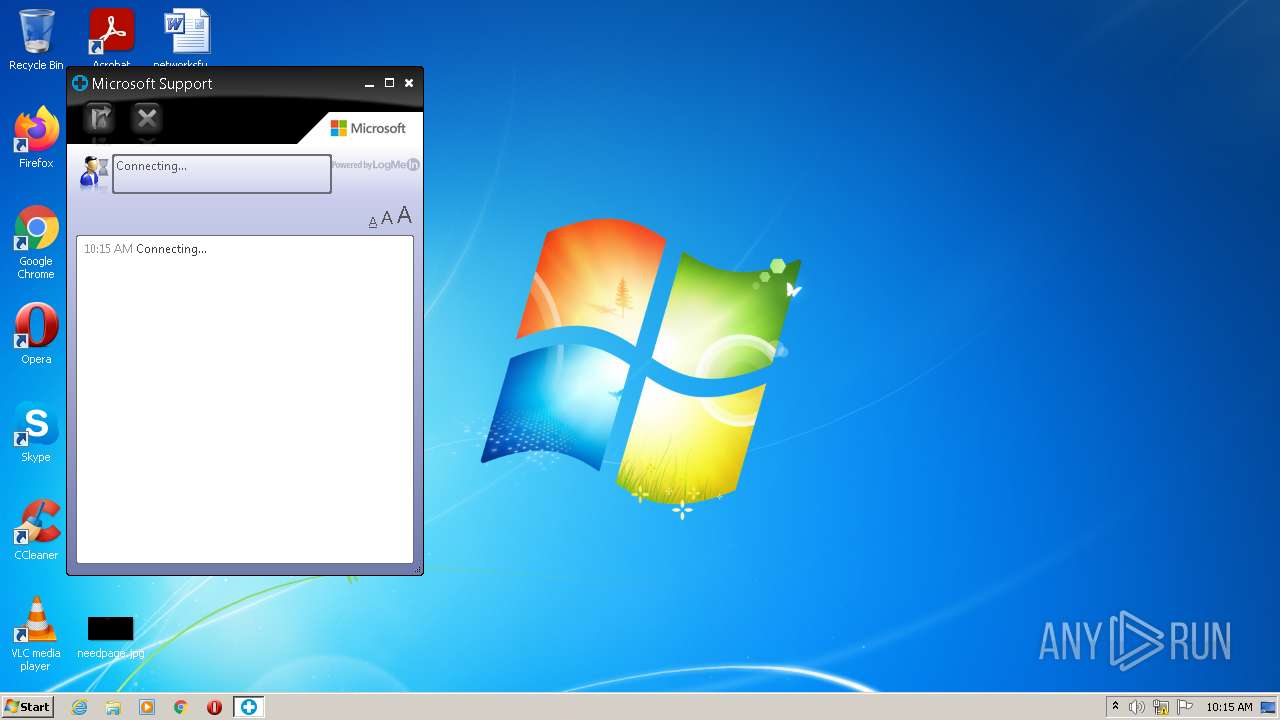This screenshot has width=1280, height=720.
Task: Click the Microsoft Support title bar icon
Action: coord(80,83)
